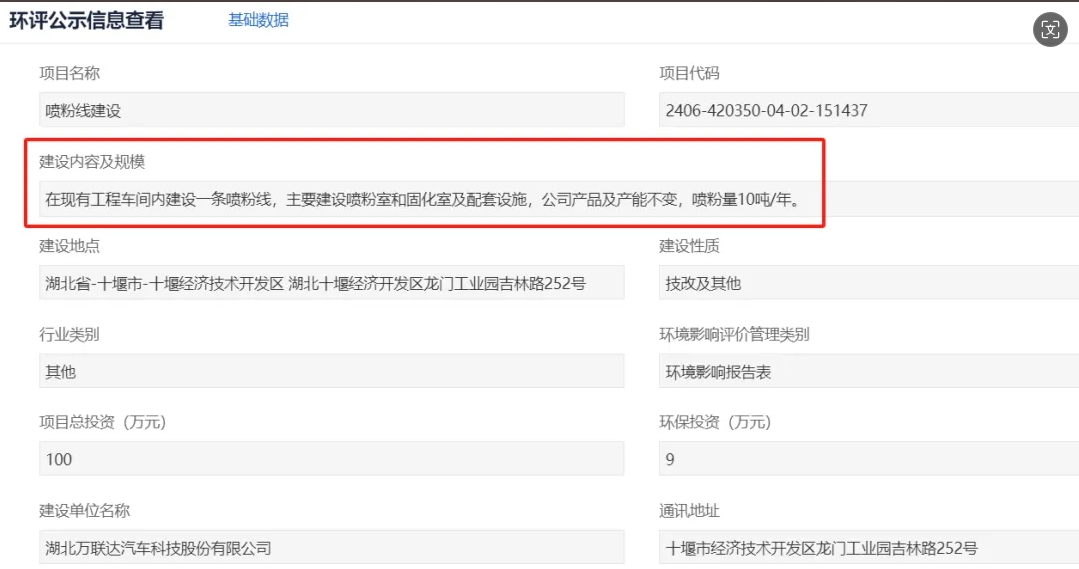Focus the 建设地点 field showing 湖北省-十堰市
1079x569 pixels.
(x=331, y=283)
